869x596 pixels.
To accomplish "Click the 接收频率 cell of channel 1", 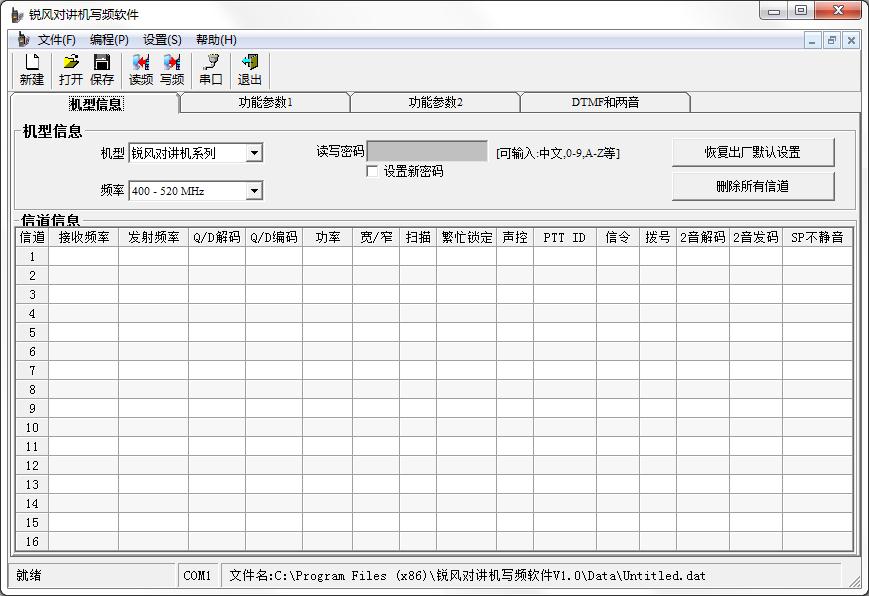I will tap(84, 257).
